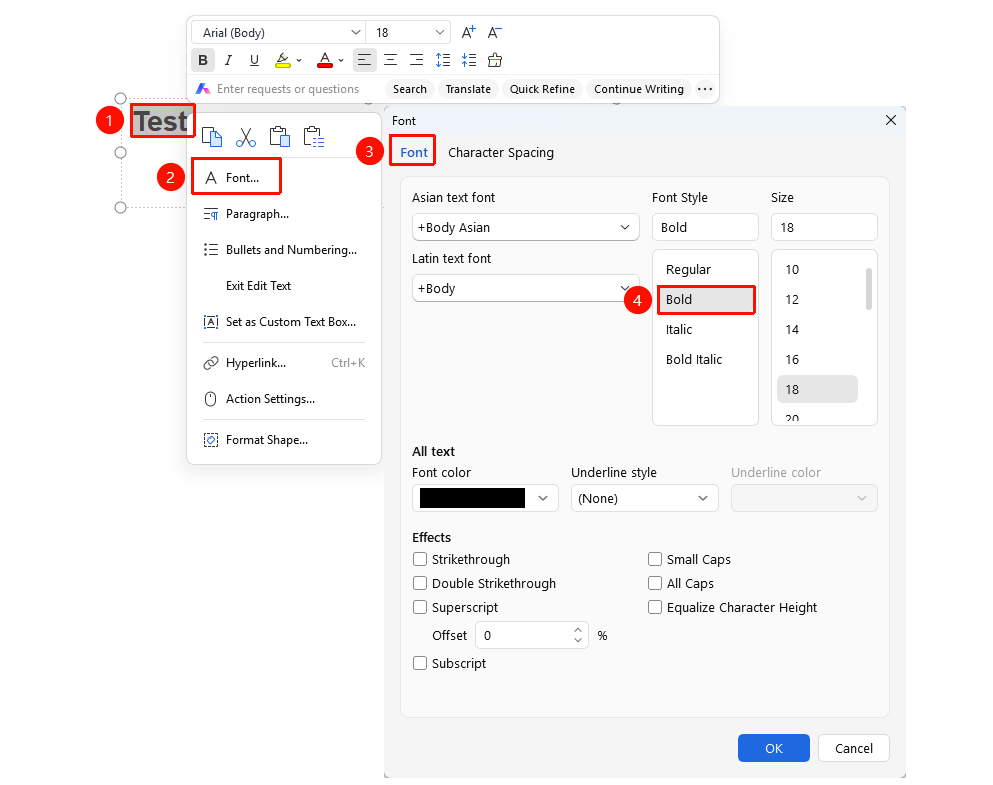Check Equalize Character Height

pyautogui.click(x=655, y=607)
